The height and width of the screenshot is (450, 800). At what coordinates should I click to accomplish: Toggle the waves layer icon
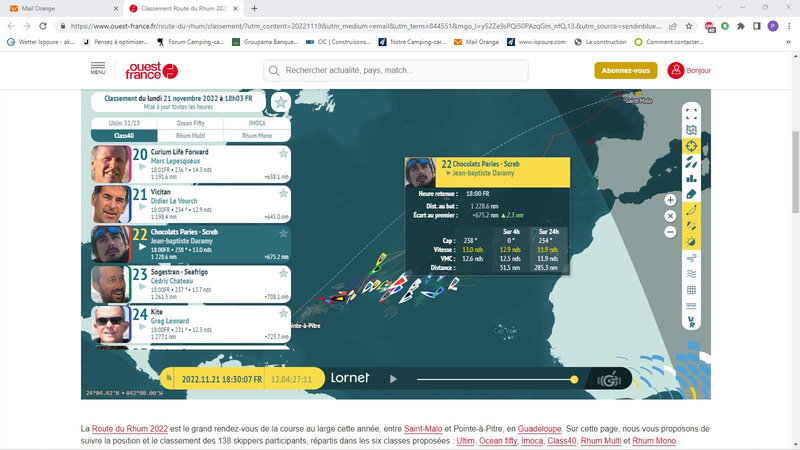691,274
